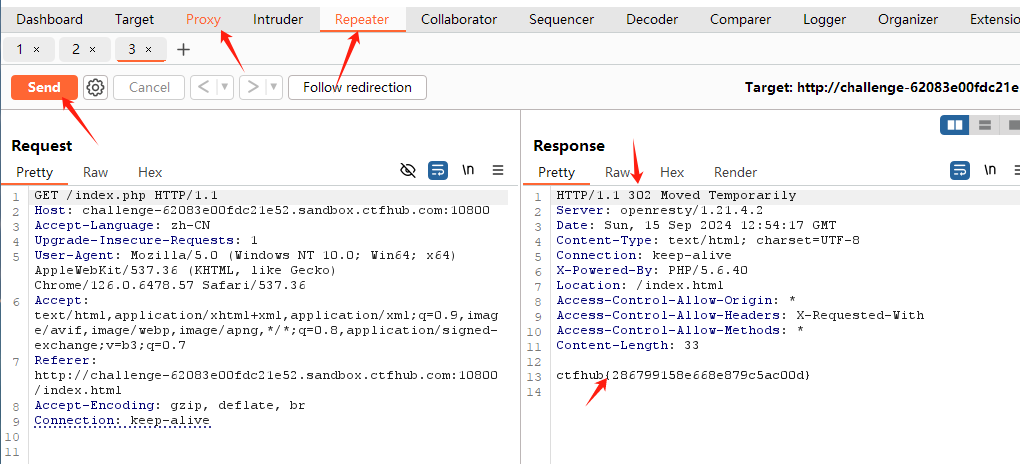Switch to the Intruder tab

pos(278,19)
